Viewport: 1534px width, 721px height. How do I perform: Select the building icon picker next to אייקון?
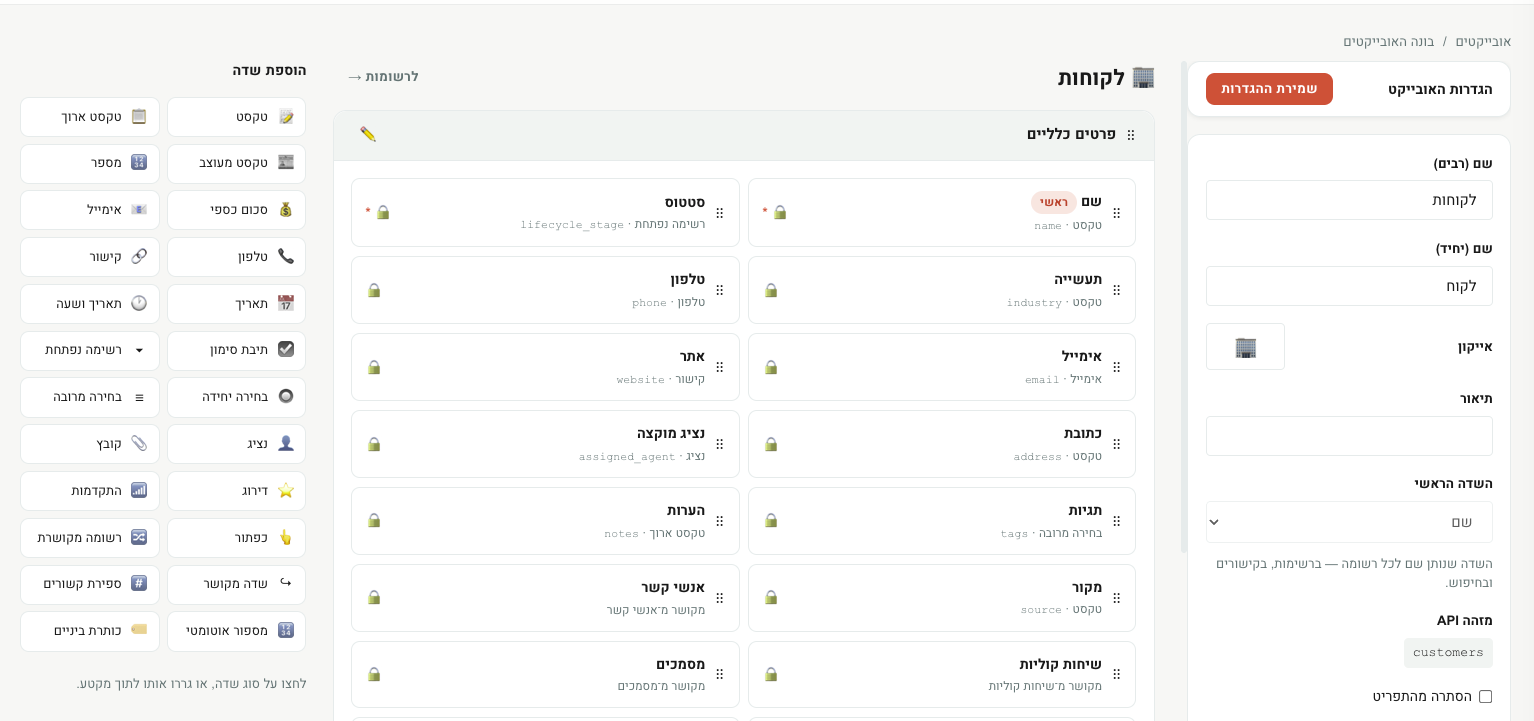pyautogui.click(x=1245, y=347)
